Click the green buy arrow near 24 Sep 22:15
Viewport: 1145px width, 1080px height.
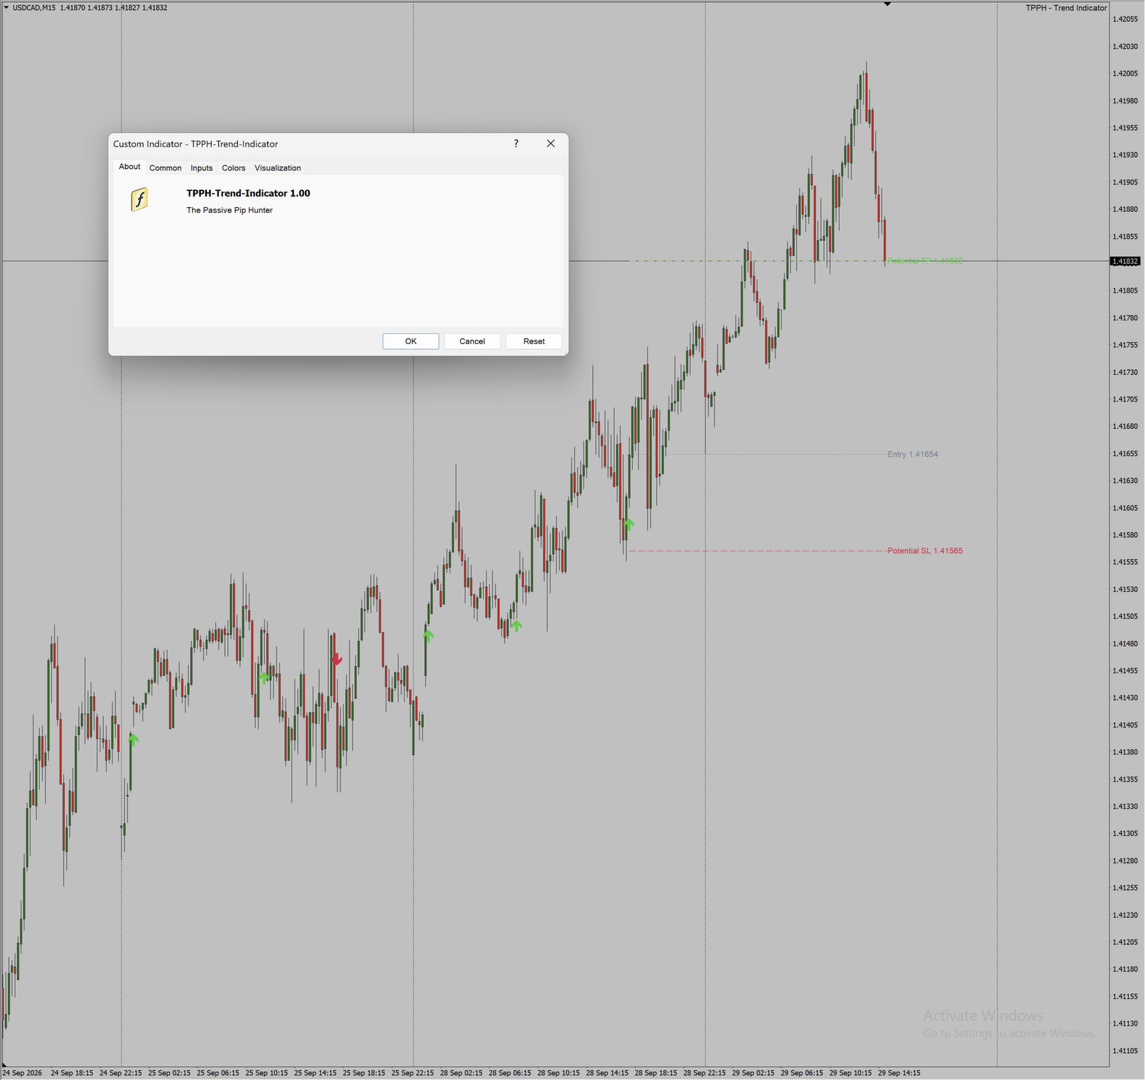(133, 739)
